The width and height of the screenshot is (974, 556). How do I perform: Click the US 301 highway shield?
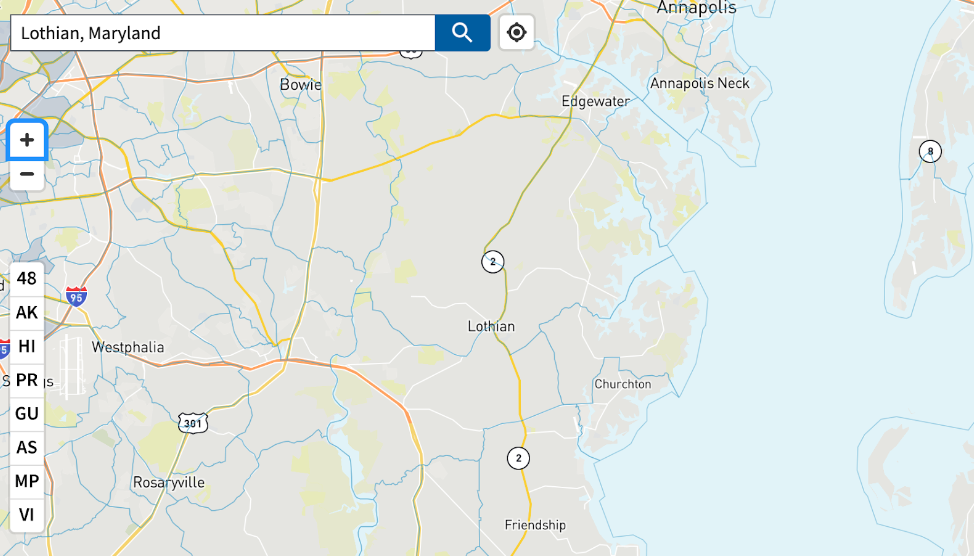(193, 424)
